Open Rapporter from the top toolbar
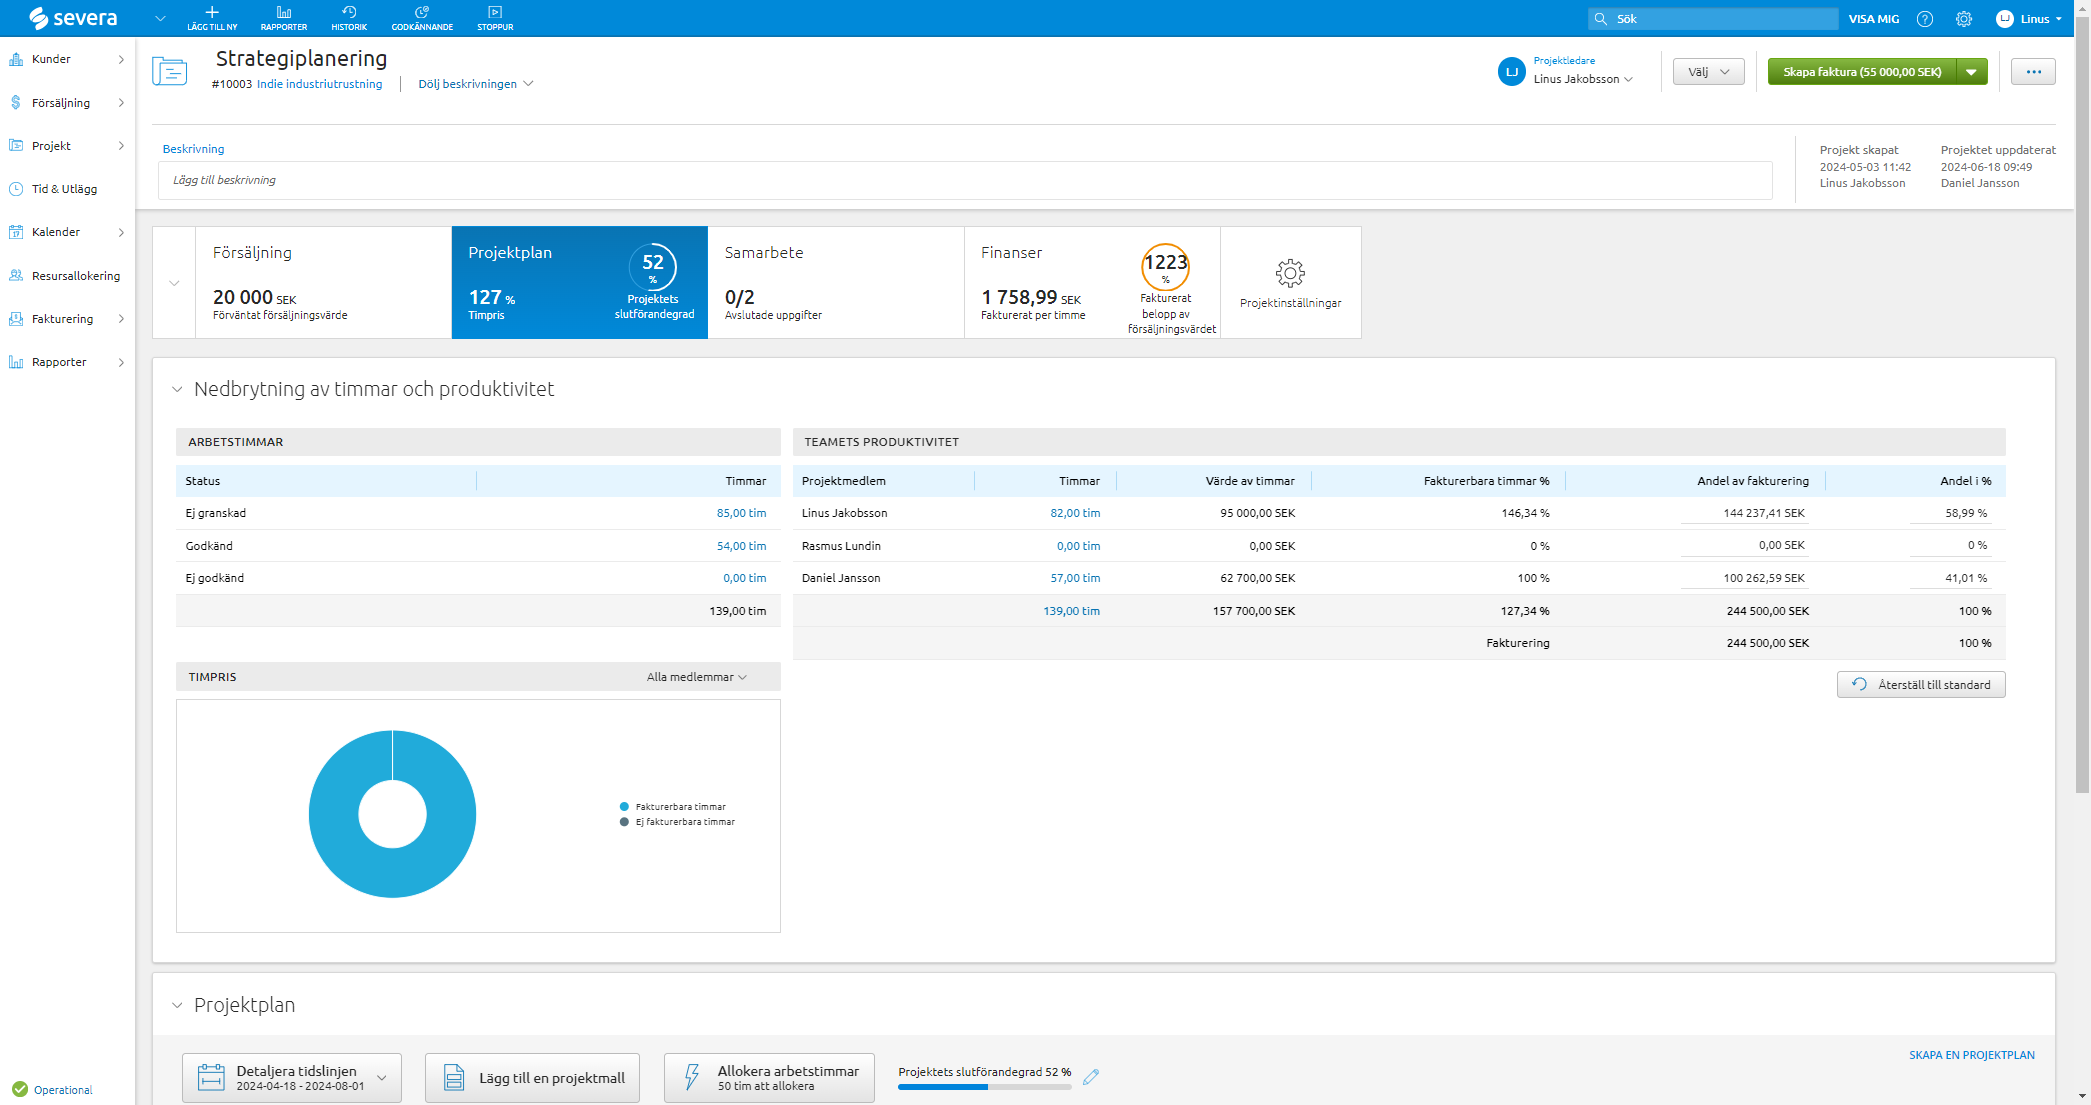2091x1105 pixels. coord(284,18)
